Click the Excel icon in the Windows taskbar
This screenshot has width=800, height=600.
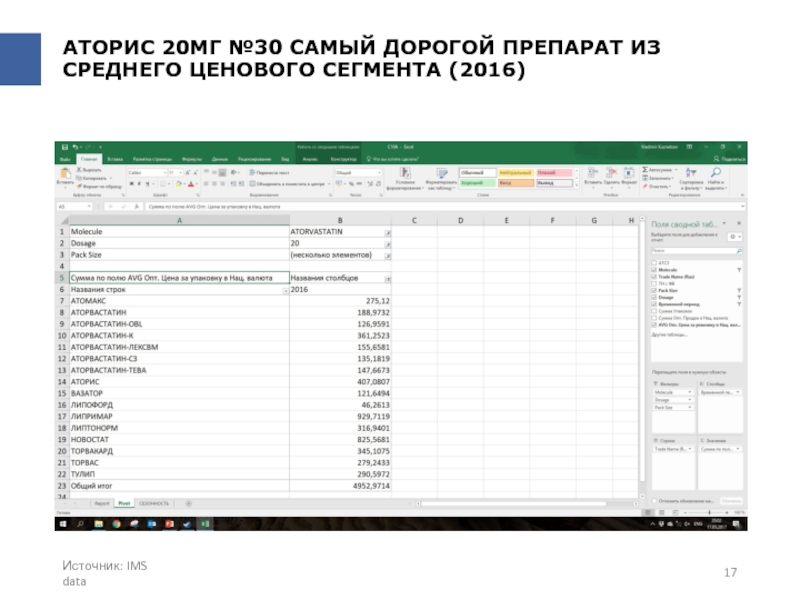point(204,523)
